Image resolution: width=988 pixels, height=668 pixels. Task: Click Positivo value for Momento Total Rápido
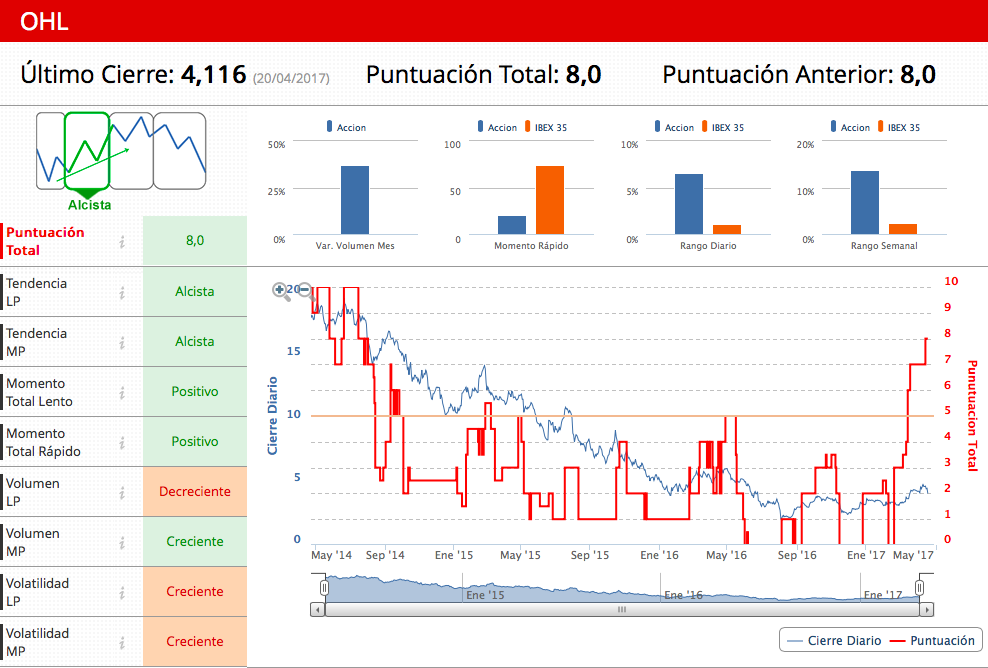(x=195, y=442)
